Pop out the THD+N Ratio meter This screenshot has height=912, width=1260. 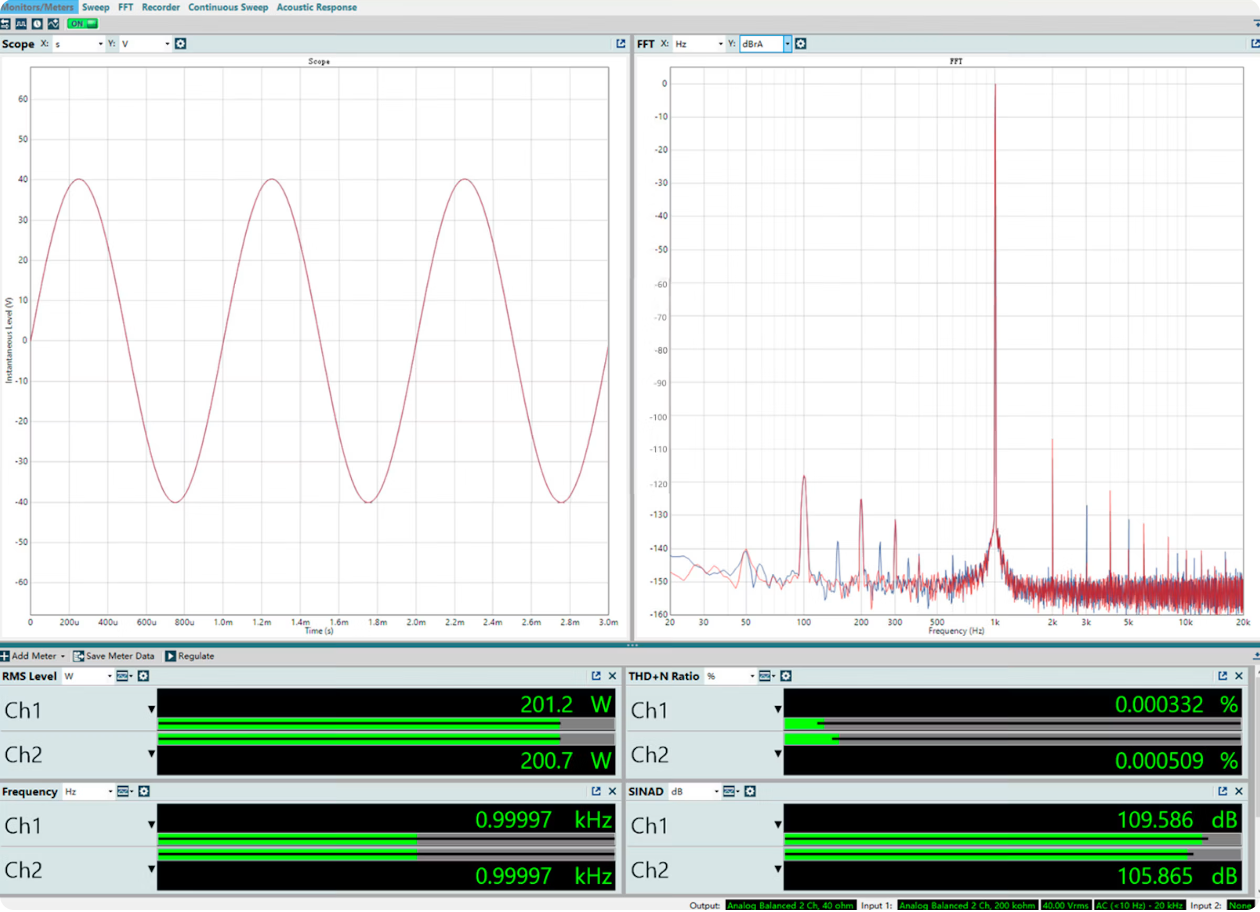[1222, 676]
